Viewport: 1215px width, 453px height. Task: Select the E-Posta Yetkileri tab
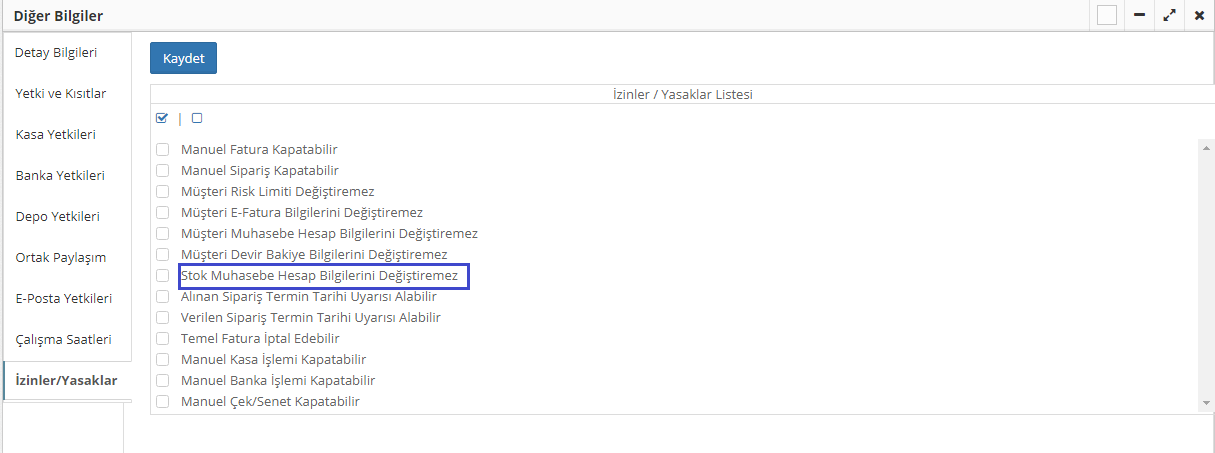[64, 298]
